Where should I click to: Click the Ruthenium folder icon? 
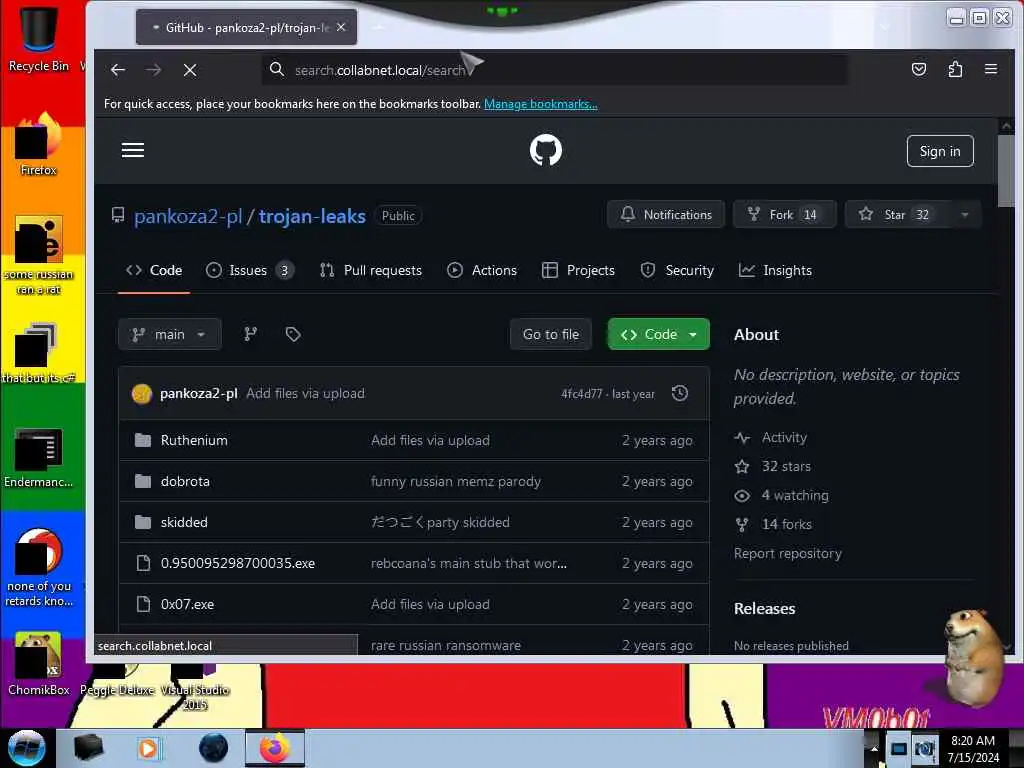[x=143, y=440]
